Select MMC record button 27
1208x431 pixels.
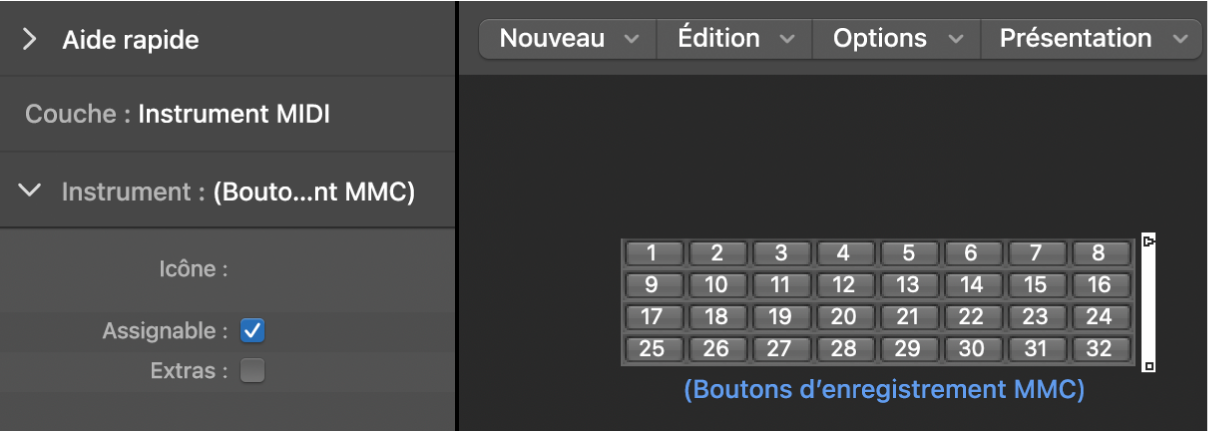[x=780, y=350]
